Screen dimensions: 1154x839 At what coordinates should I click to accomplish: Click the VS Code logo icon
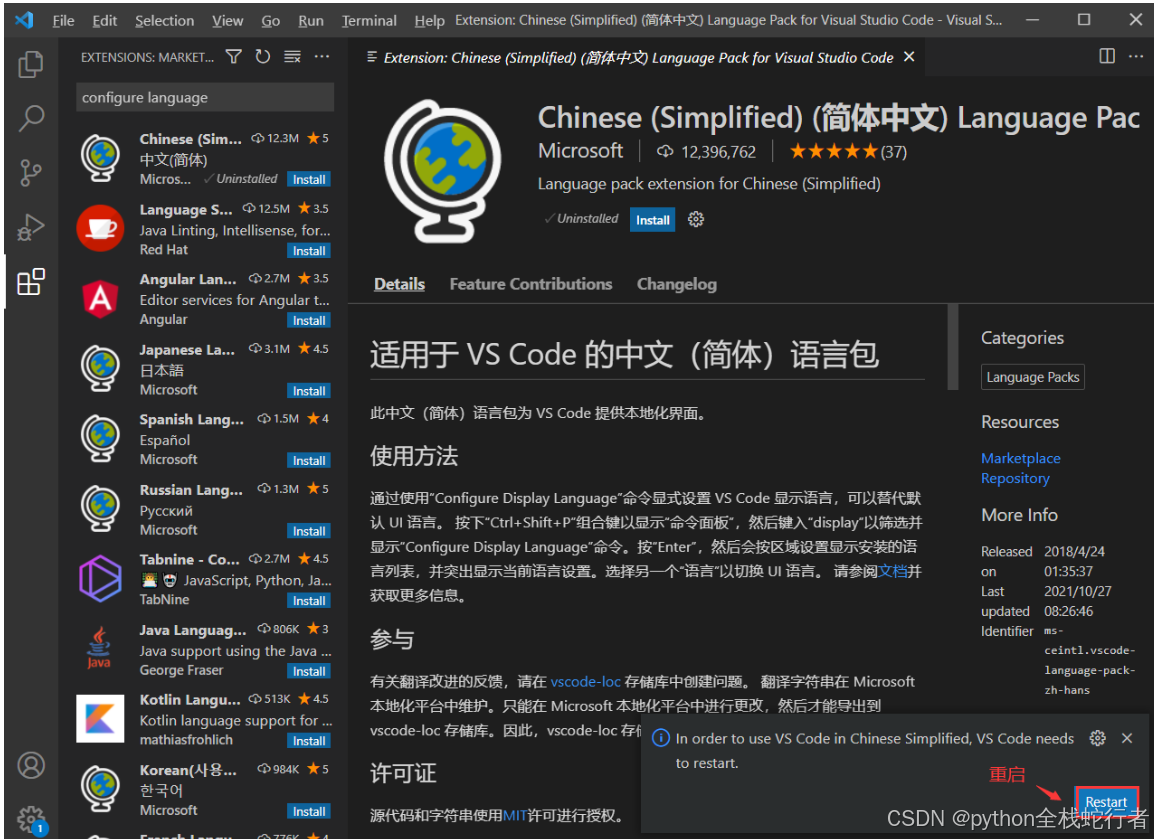coord(24,20)
